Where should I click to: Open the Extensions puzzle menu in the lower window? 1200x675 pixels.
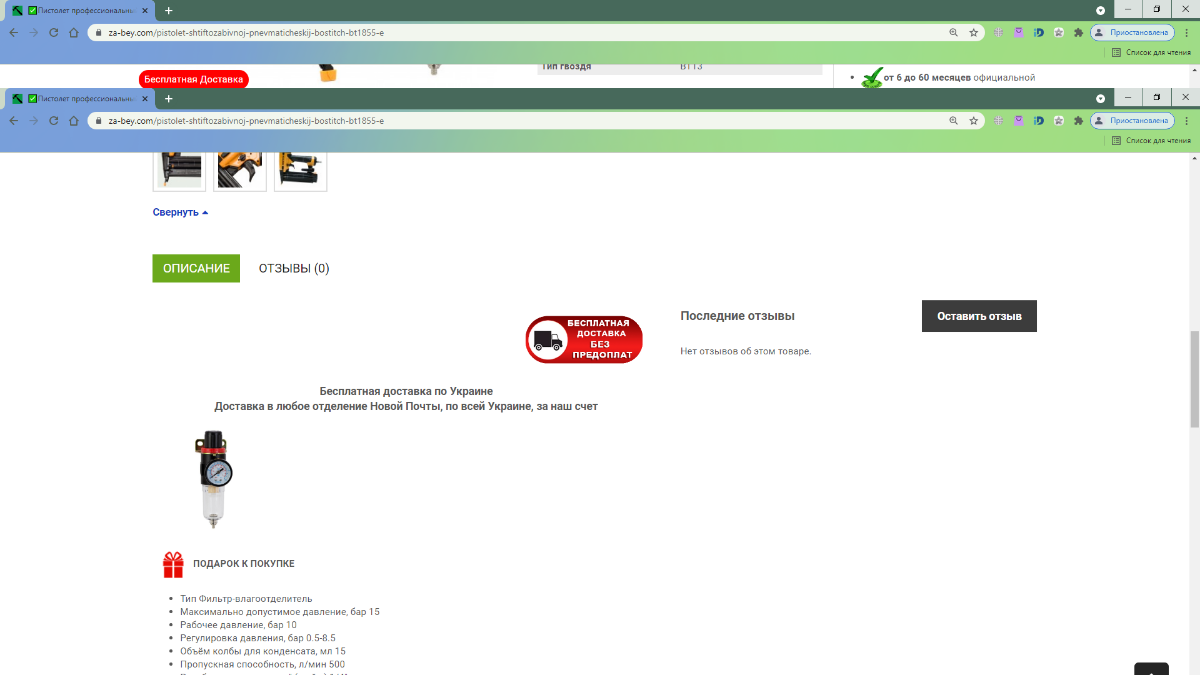coord(1078,120)
